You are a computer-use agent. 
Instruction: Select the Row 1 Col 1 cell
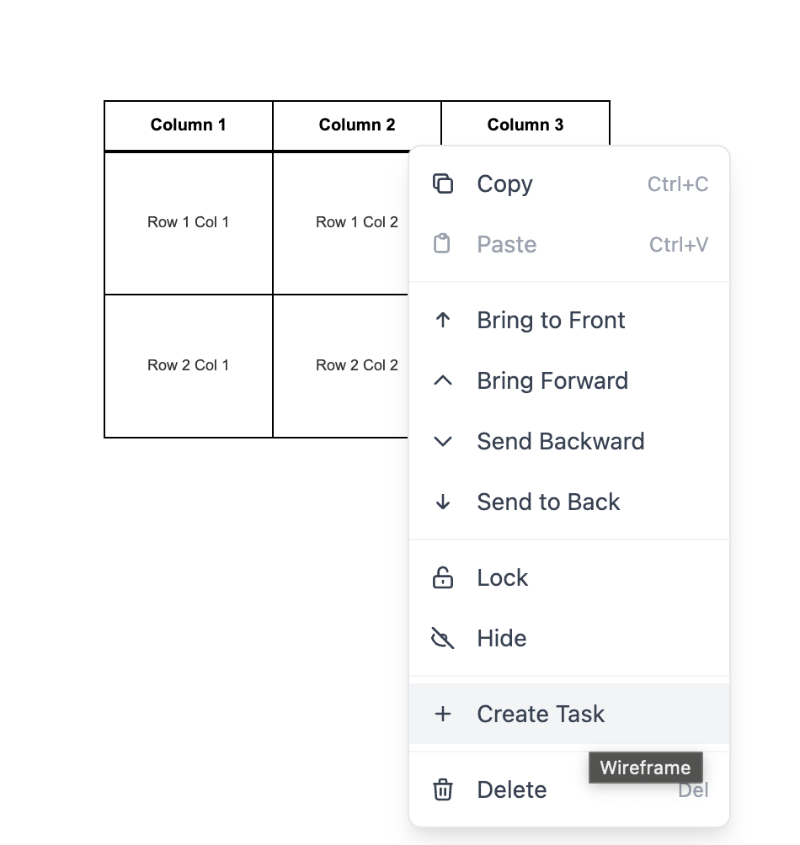point(188,222)
